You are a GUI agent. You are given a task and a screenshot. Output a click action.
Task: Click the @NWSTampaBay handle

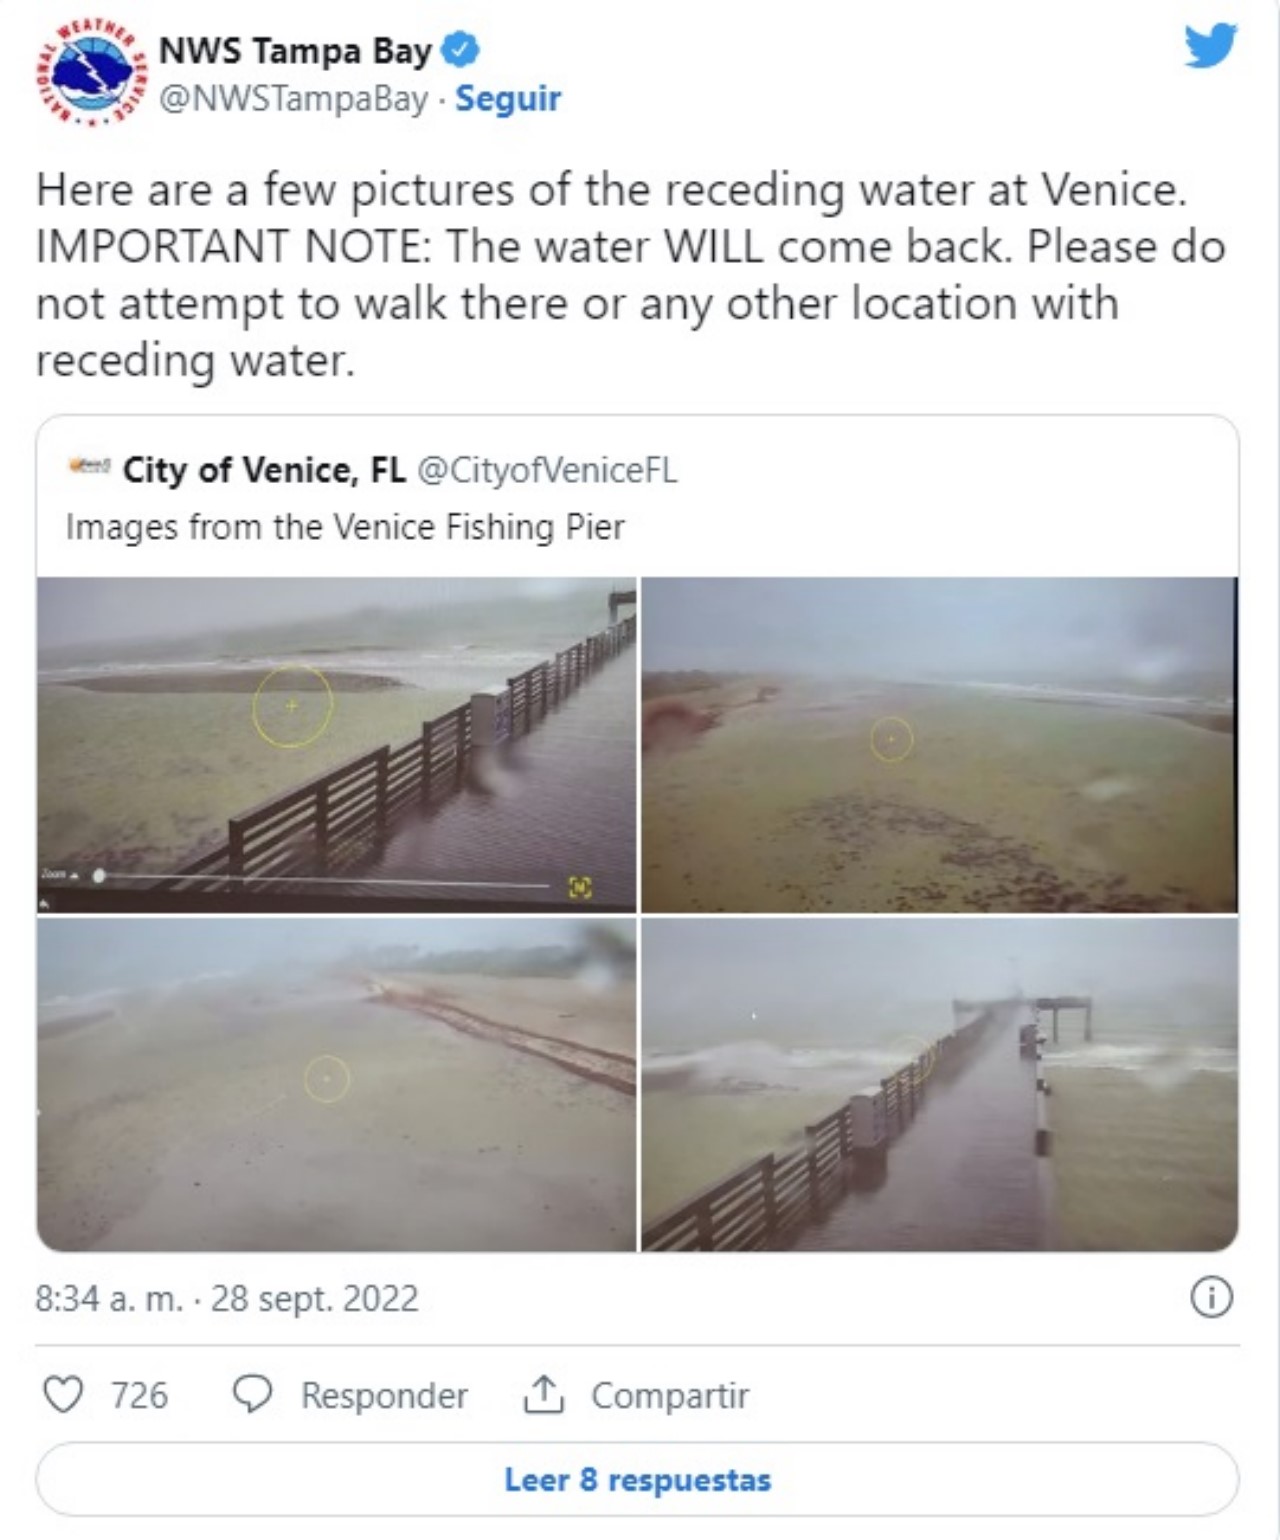point(294,99)
